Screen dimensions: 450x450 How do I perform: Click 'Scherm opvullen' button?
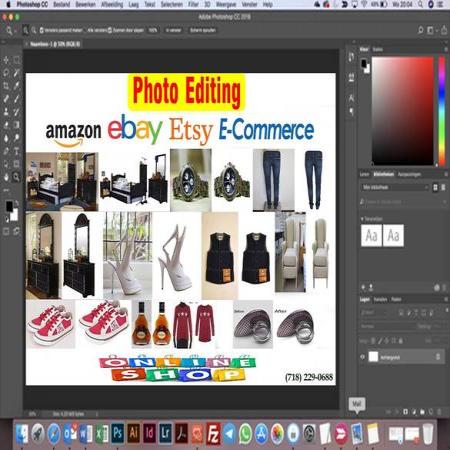coord(203,30)
